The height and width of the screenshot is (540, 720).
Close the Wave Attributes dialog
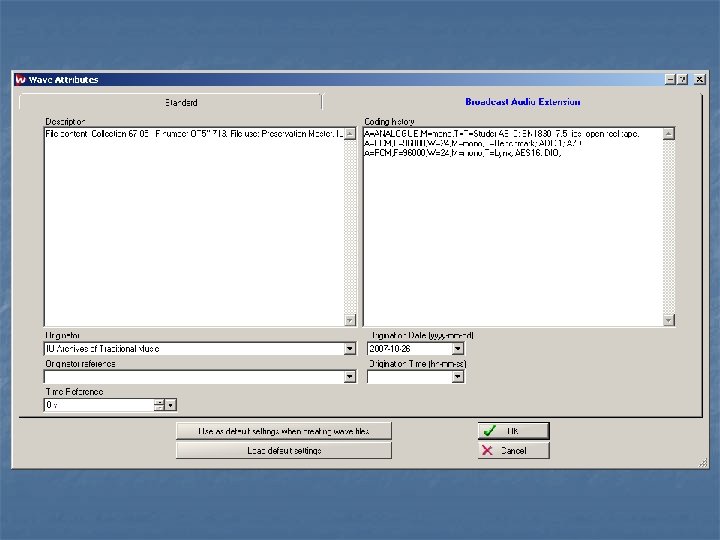[699, 79]
